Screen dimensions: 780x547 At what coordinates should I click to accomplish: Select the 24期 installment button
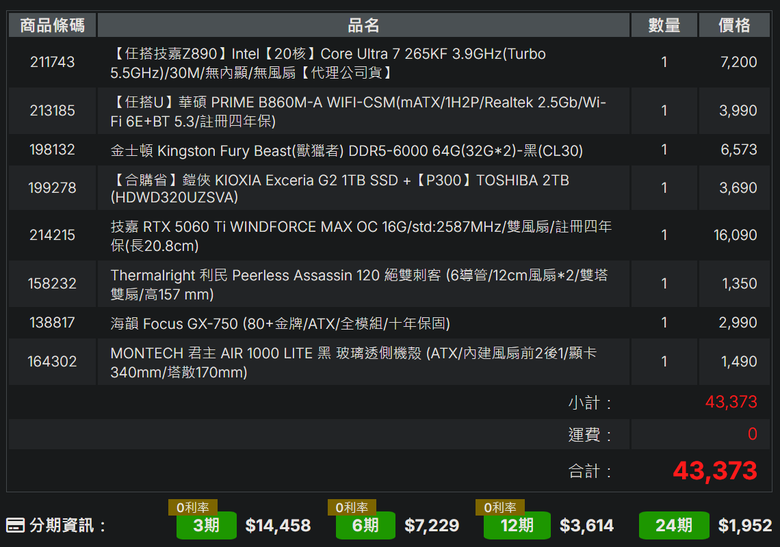point(674,525)
